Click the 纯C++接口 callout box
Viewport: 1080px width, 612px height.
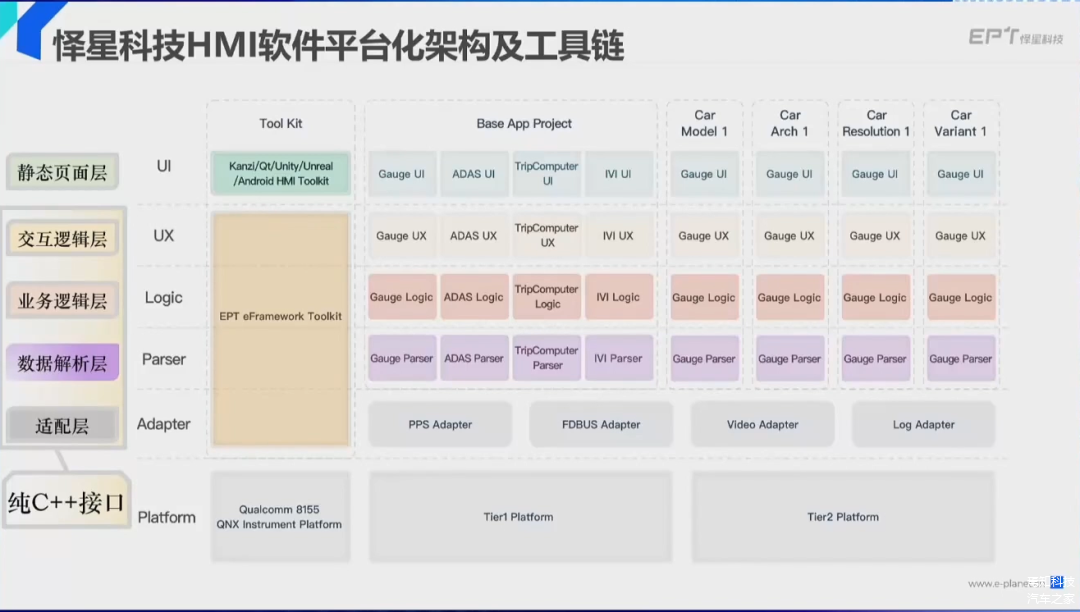[66, 502]
